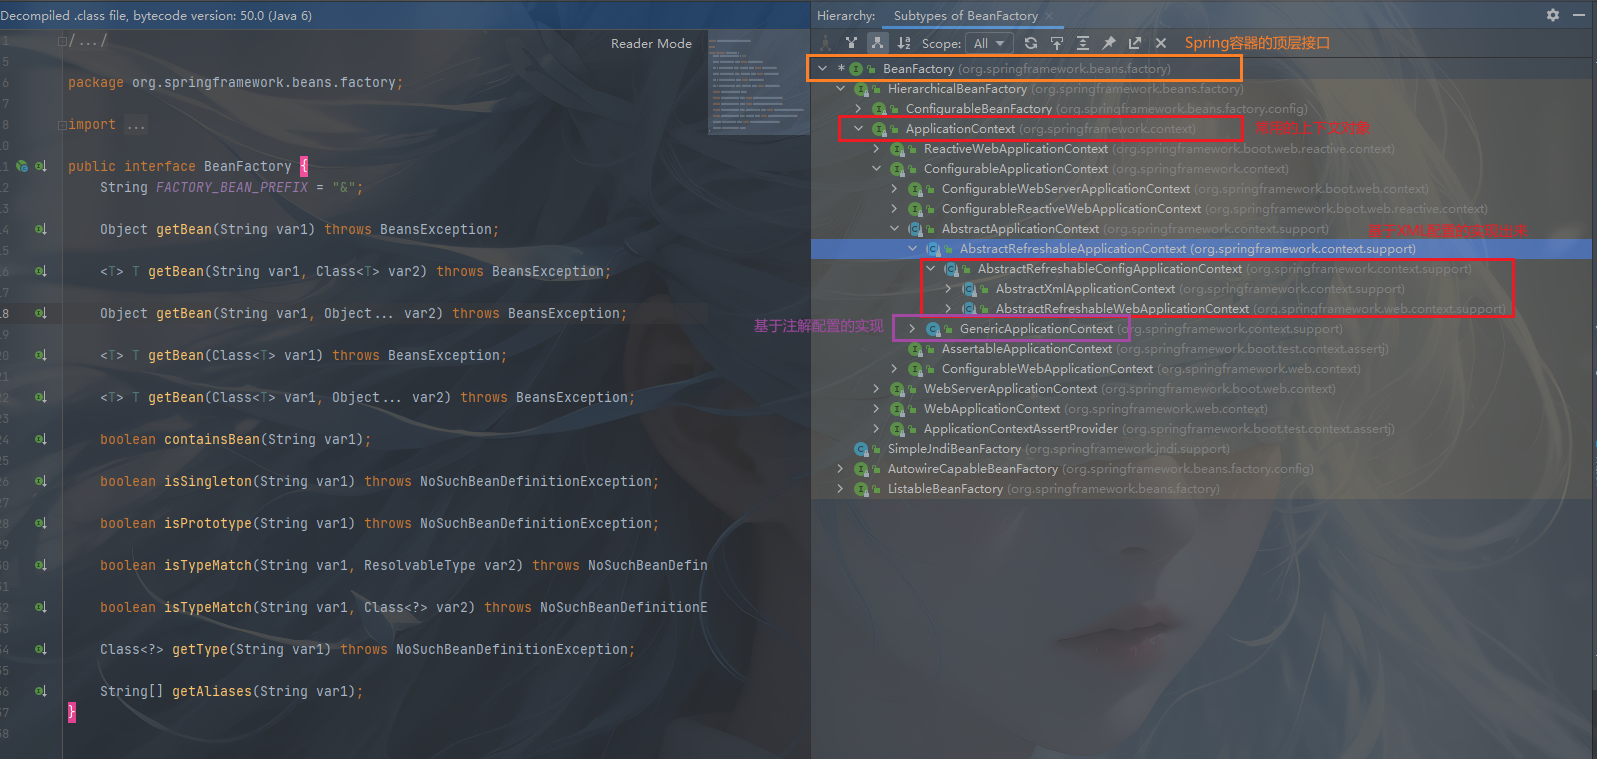This screenshot has width=1597, height=759.
Task: Open the Scope All dropdown
Action: point(990,43)
